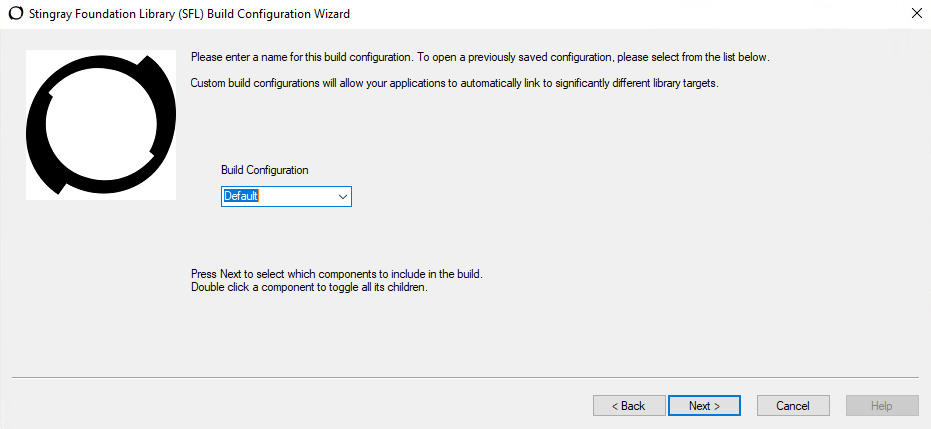
Task: Click the greyed-out Help button
Action: tap(882, 405)
